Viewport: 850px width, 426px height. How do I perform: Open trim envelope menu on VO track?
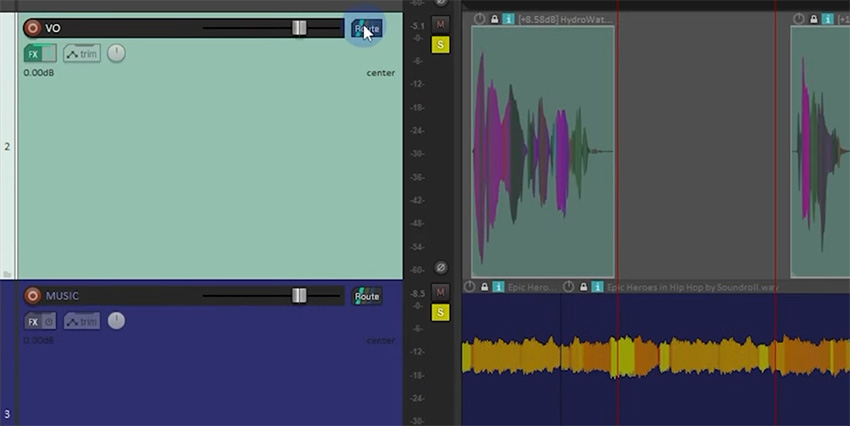click(82, 54)
